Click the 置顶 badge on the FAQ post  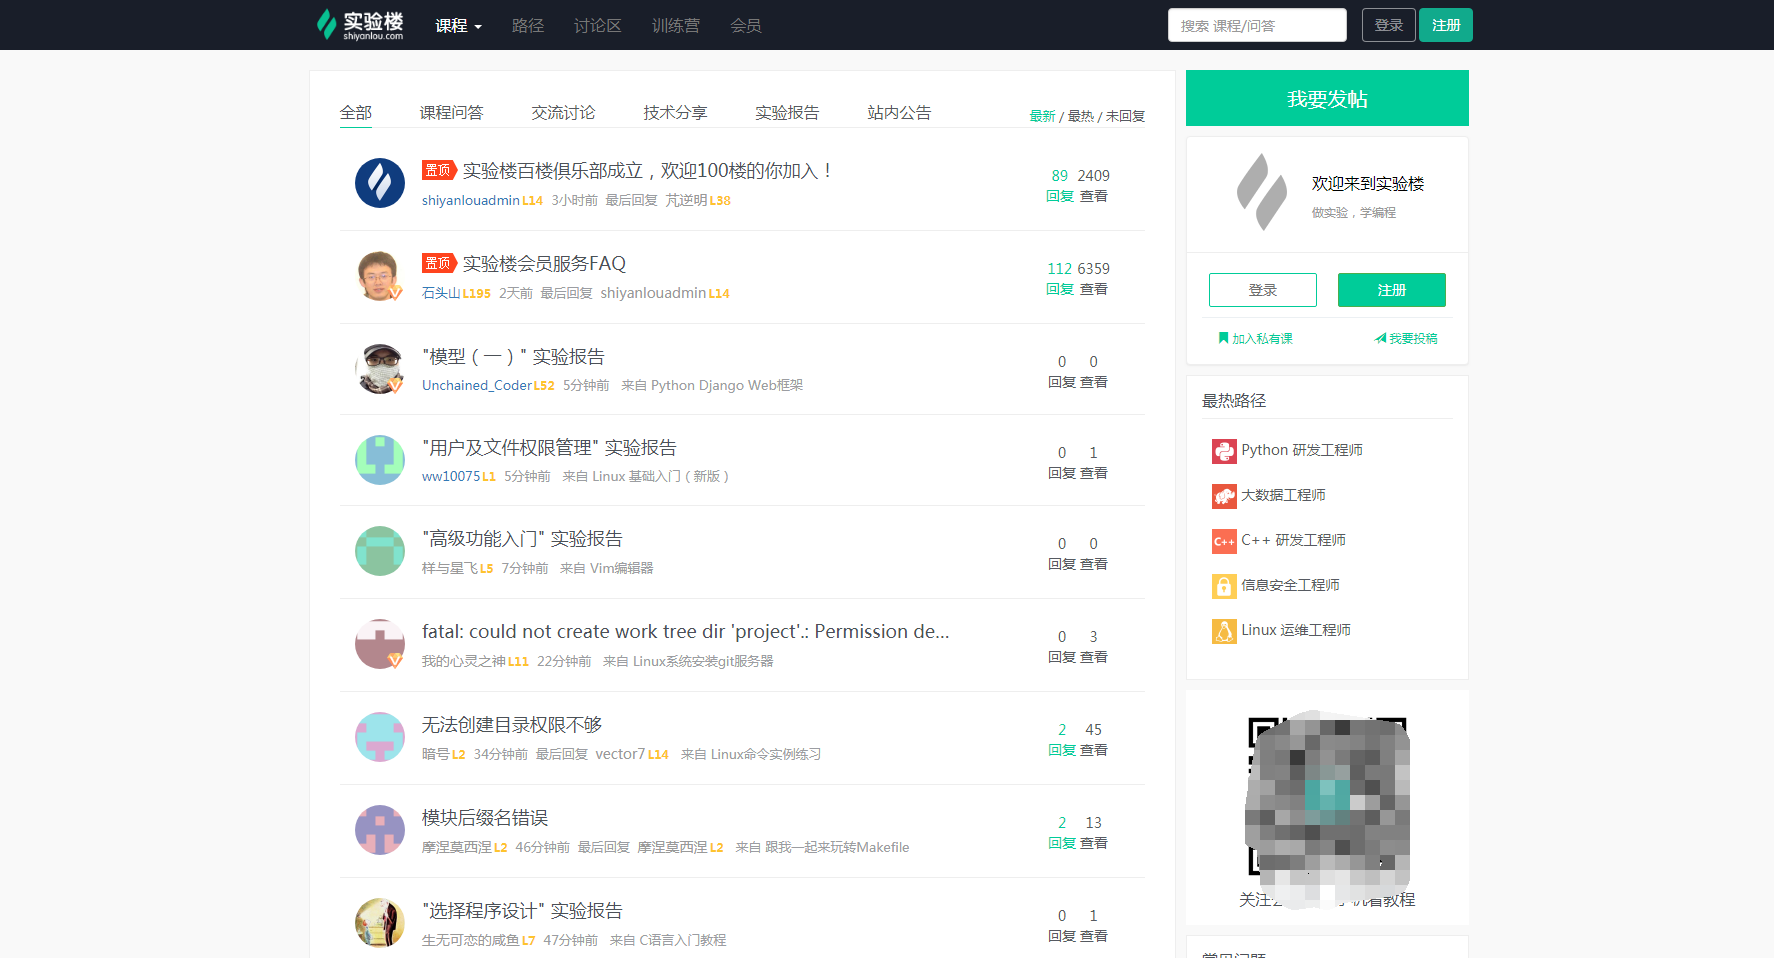pos(439,263)
